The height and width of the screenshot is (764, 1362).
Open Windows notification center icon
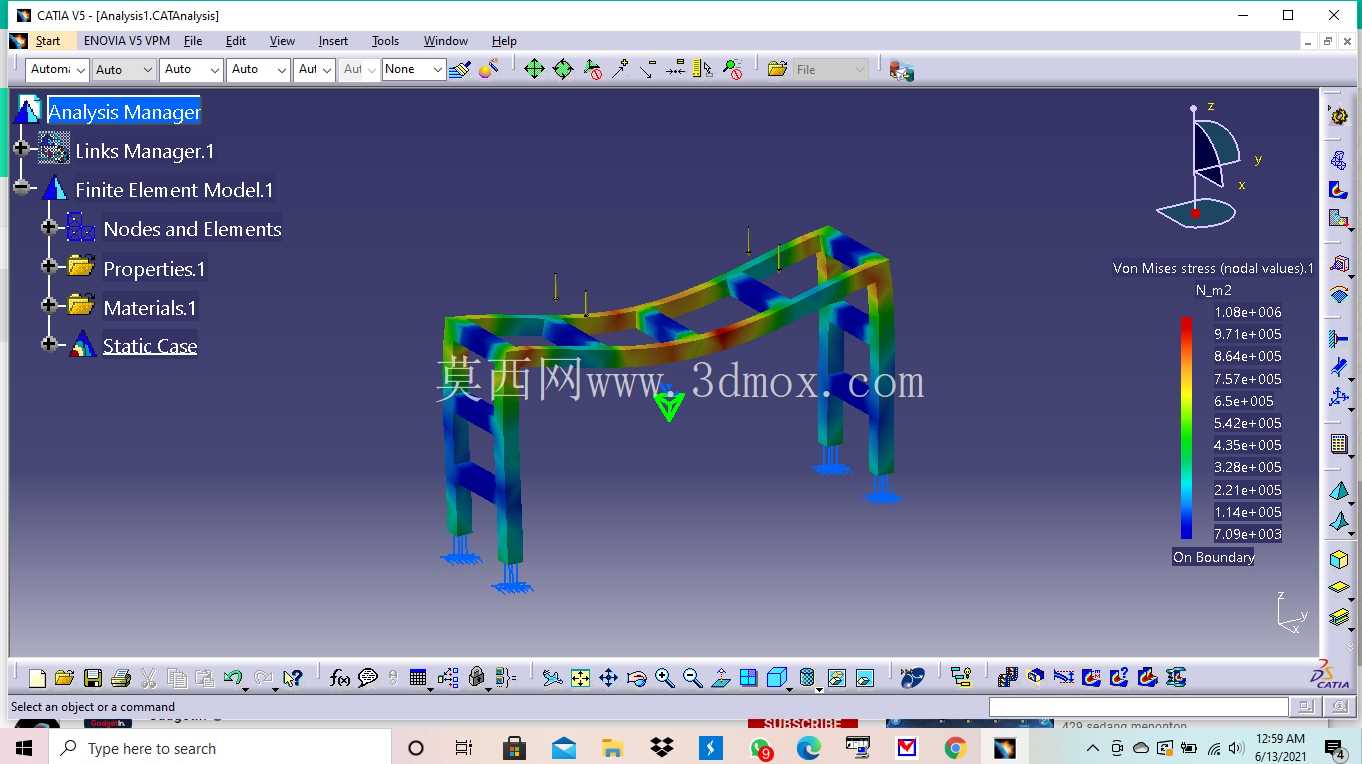pos(1334,748)
